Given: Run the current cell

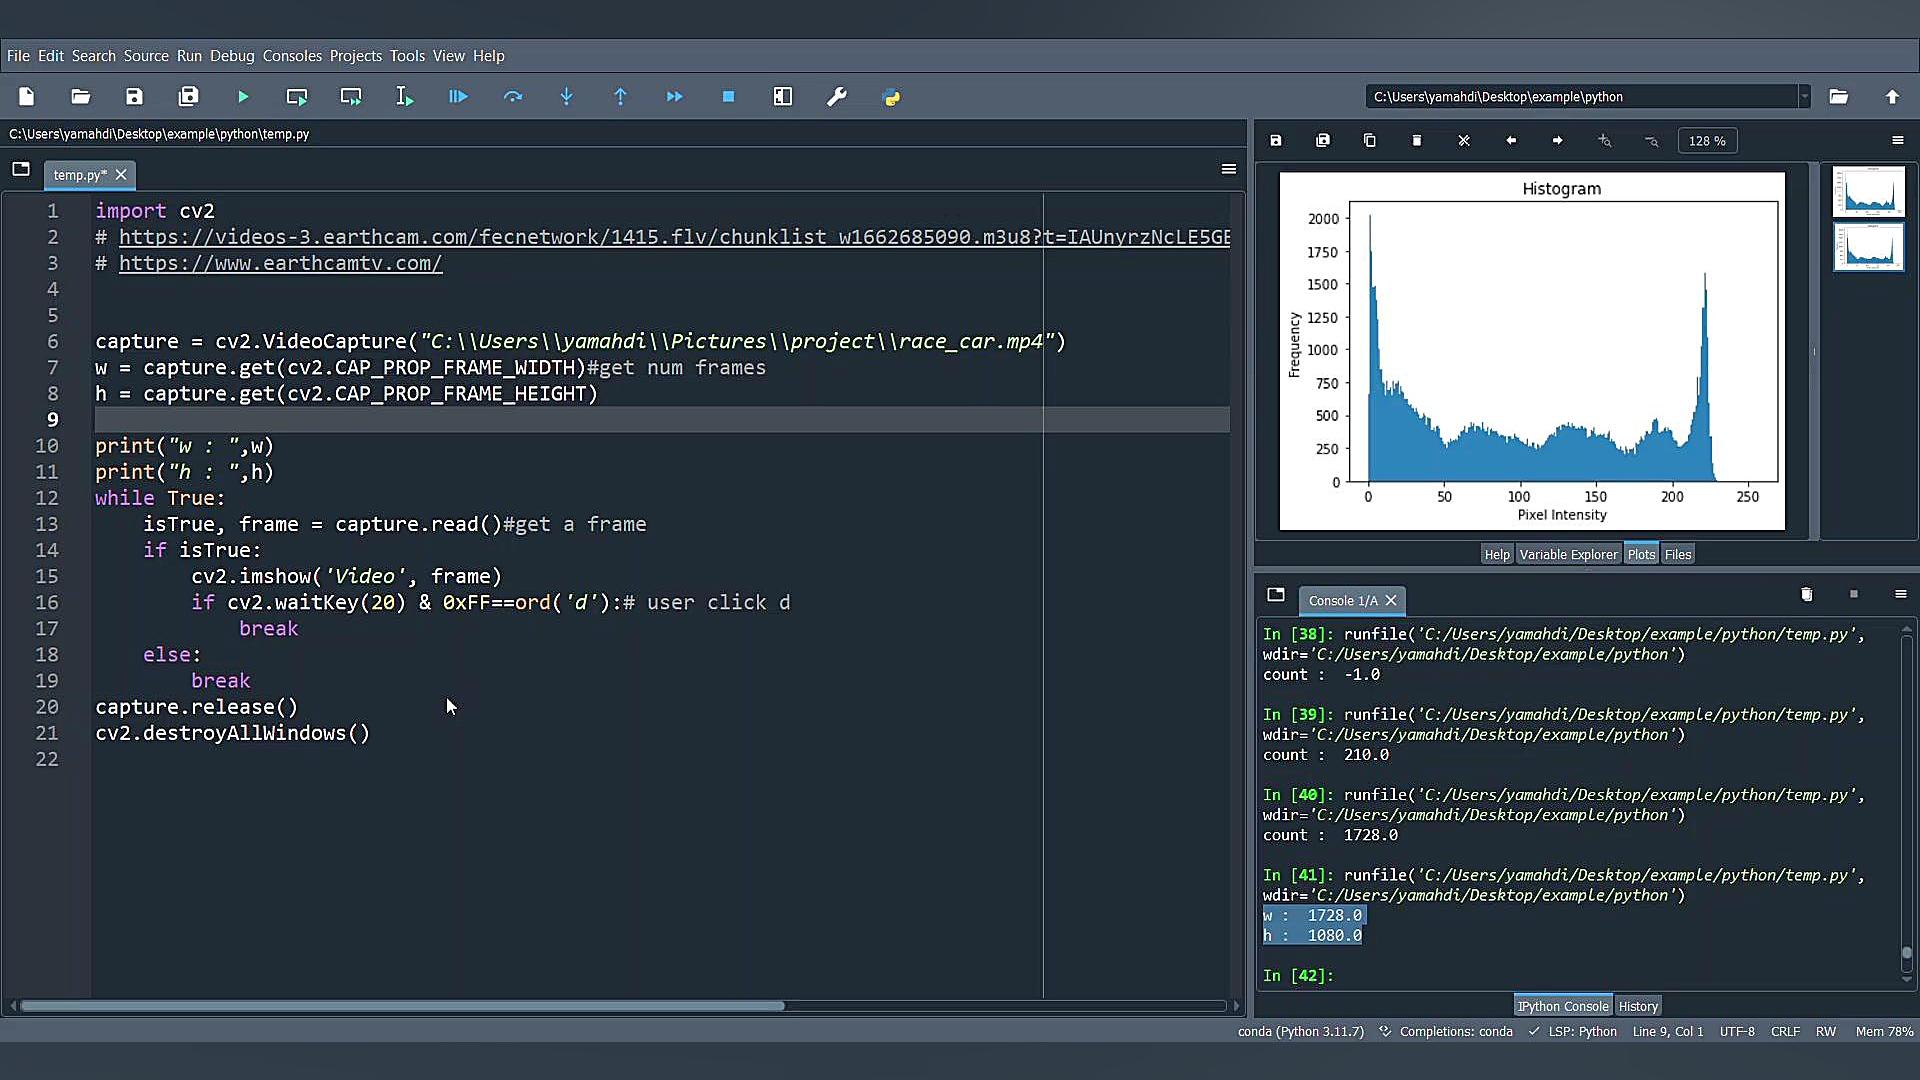Looking at the screenshot, I should 297,97.
